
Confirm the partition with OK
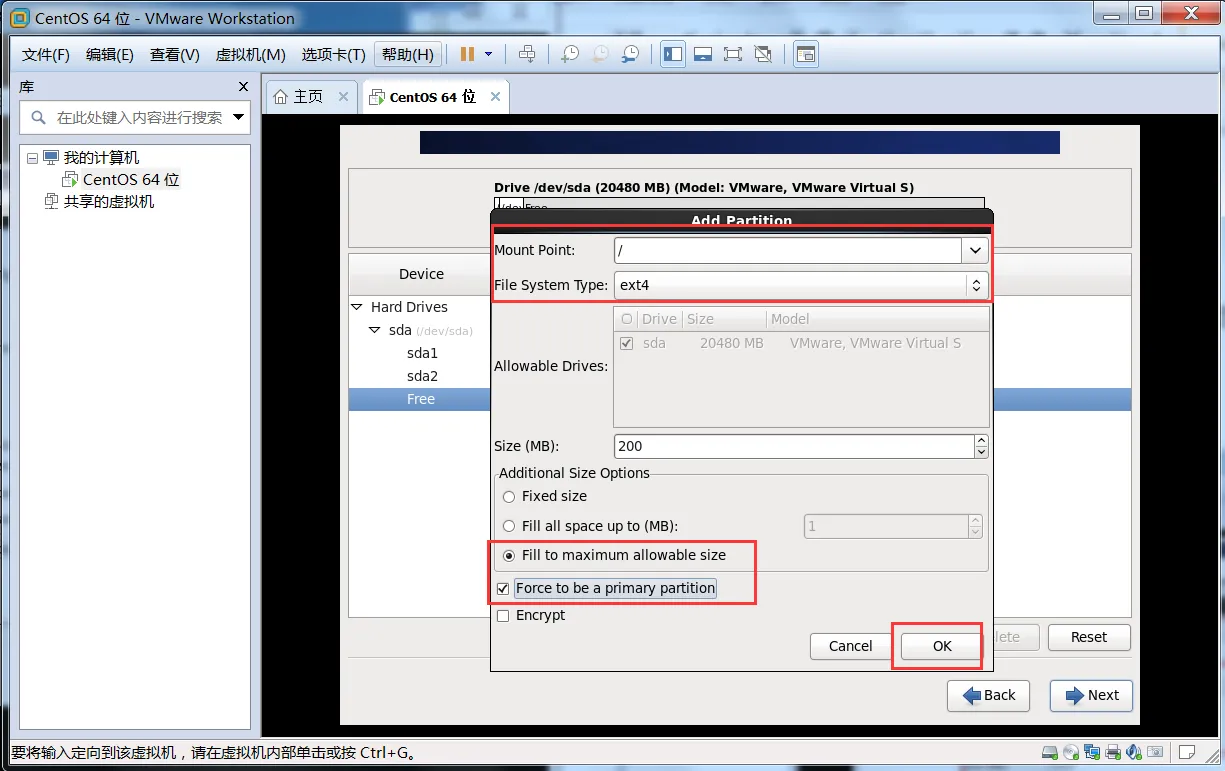(x=942, y=646)
